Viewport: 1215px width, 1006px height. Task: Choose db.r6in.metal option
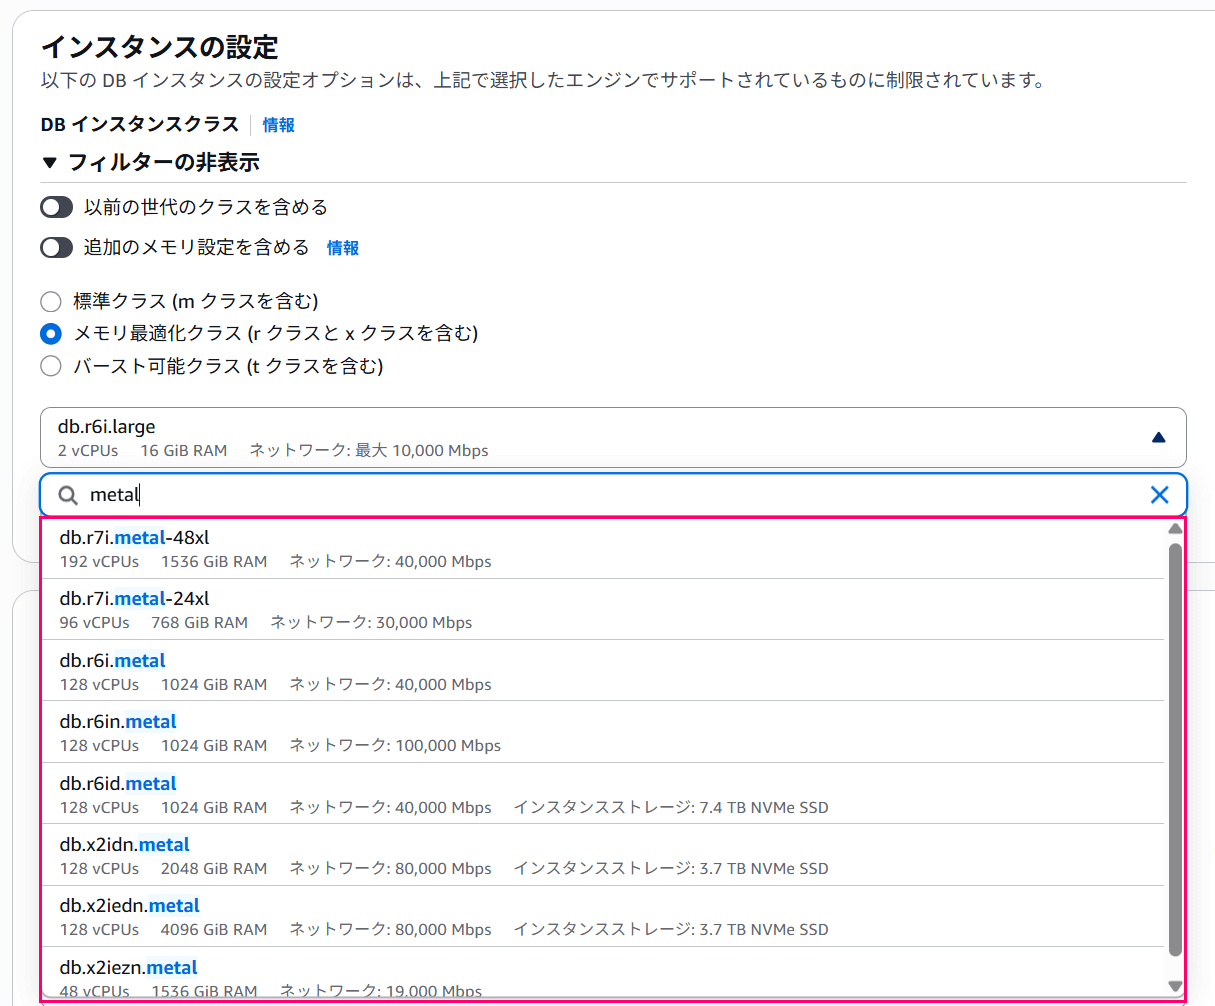pyautogui.click(x=602, y=732)
